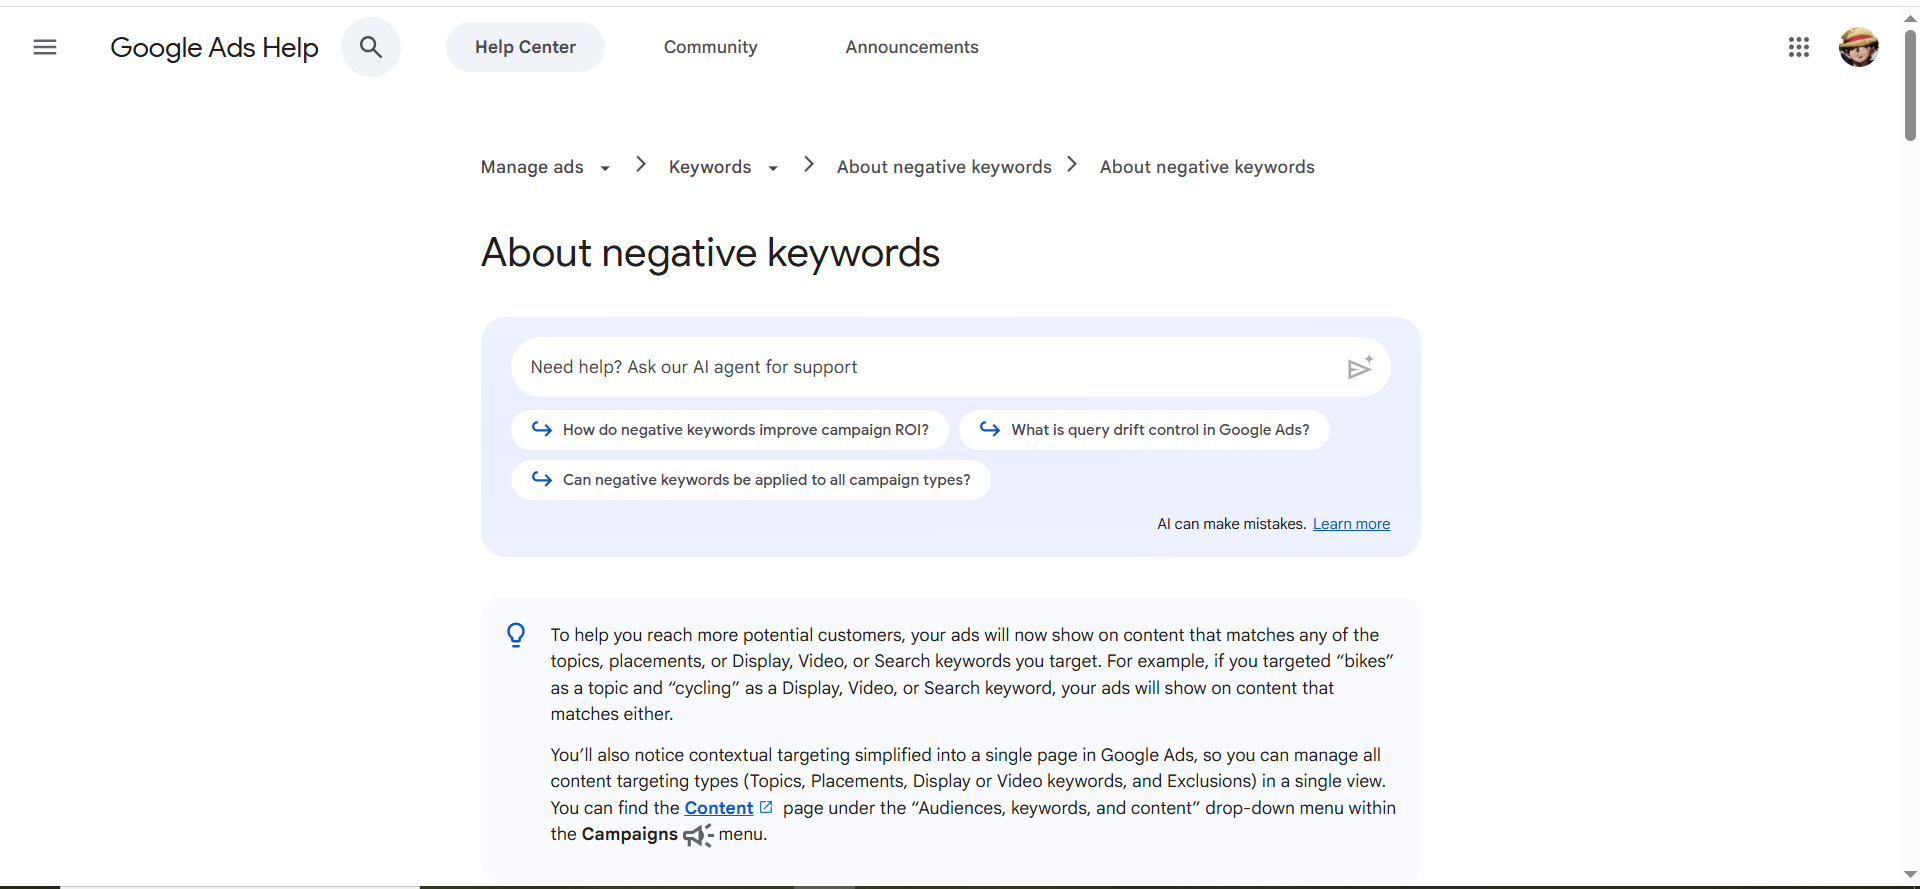Image resolution: width=1920 pixels, height=889 pixels.
Task: Click the lightbulb tip icon
Action: 516,635
